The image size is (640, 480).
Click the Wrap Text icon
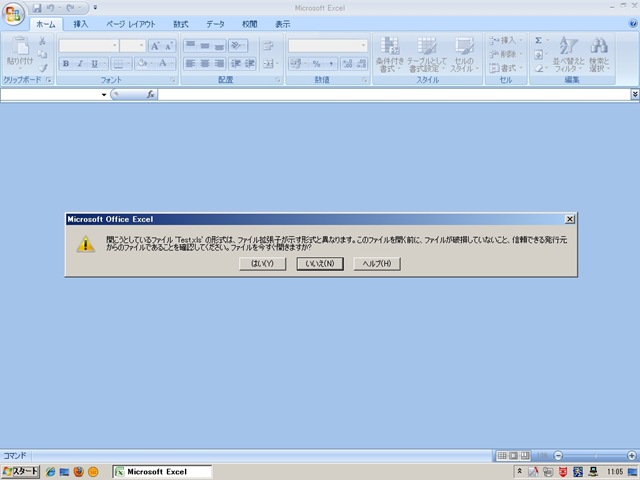268,45
